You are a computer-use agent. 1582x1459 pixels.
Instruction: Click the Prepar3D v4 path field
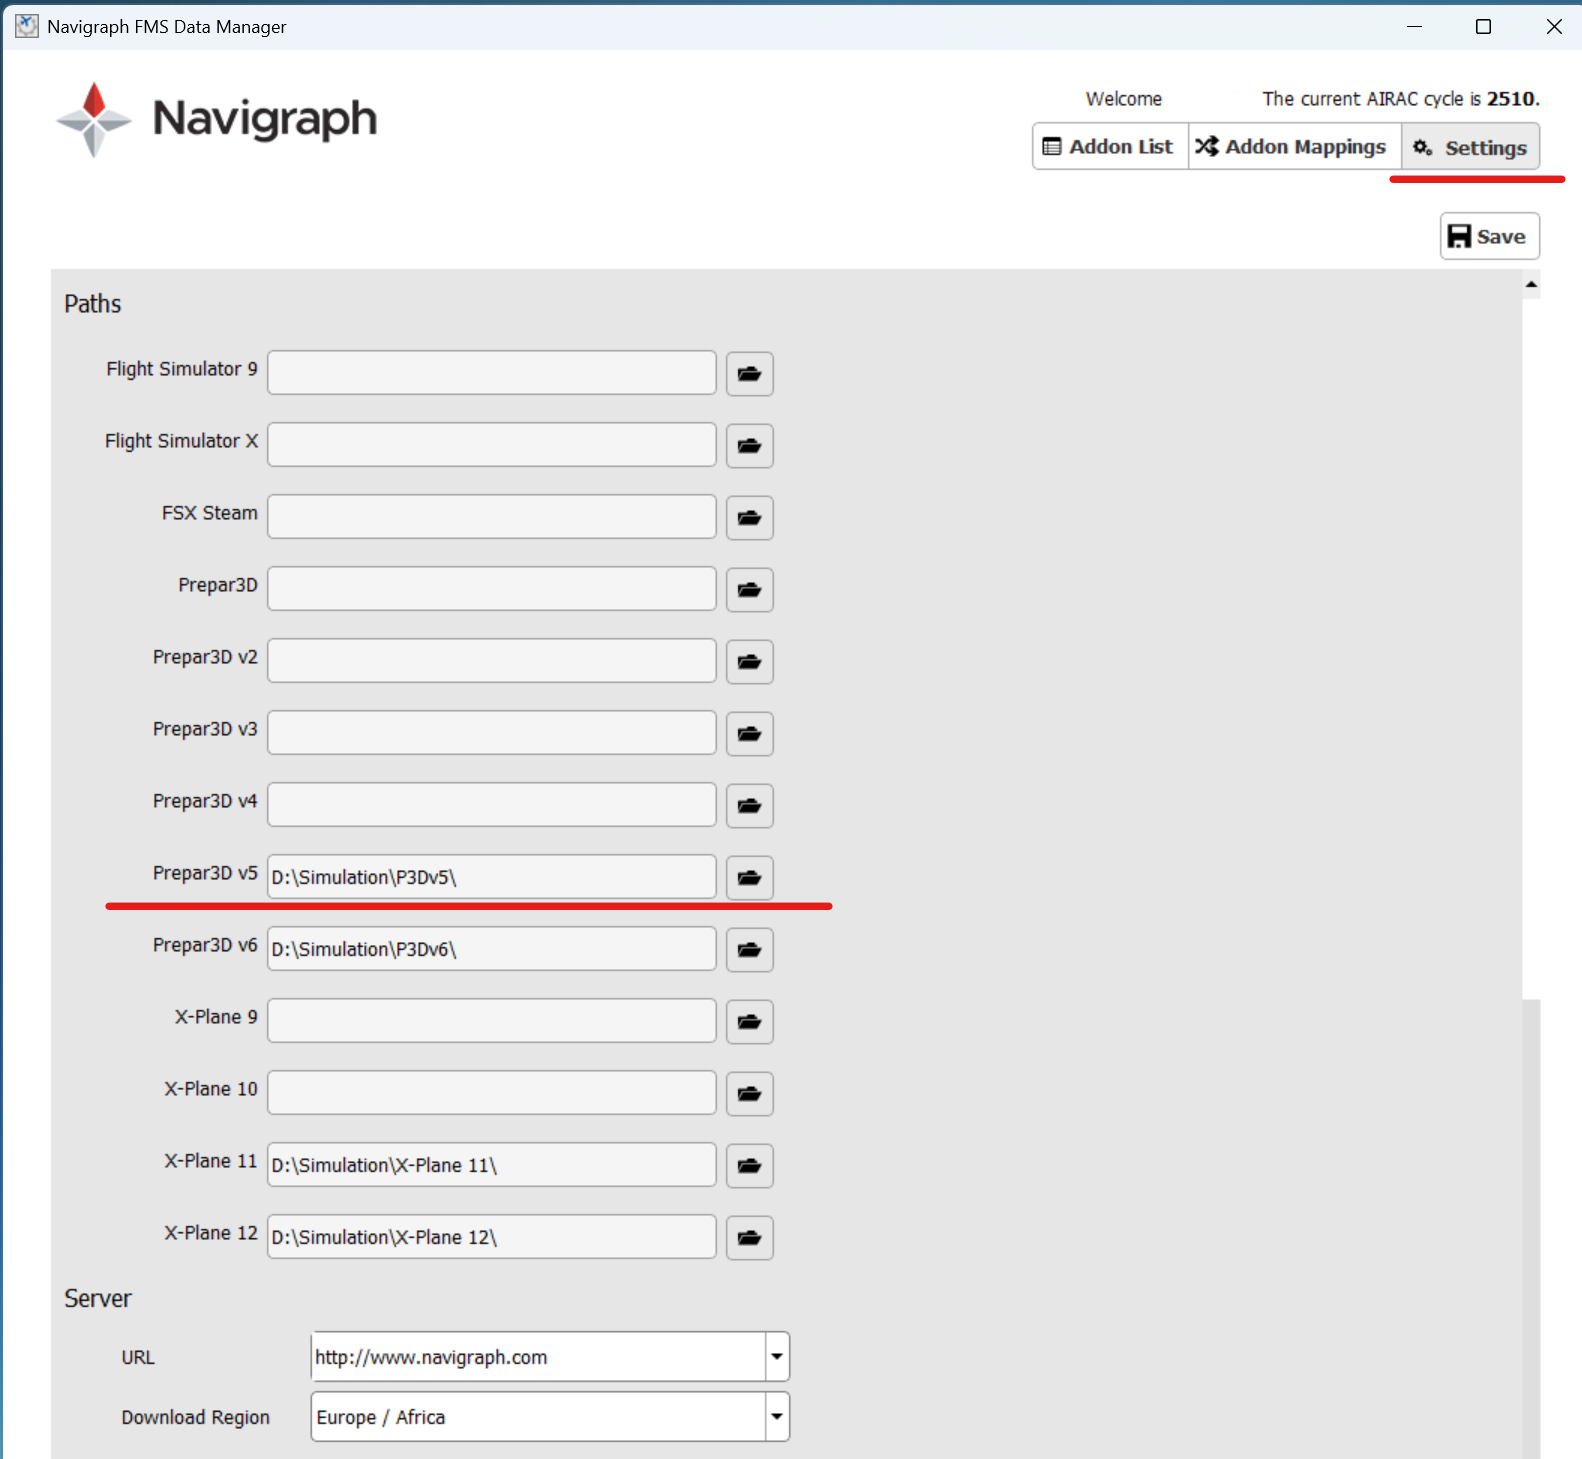click(x=492, y=805)
